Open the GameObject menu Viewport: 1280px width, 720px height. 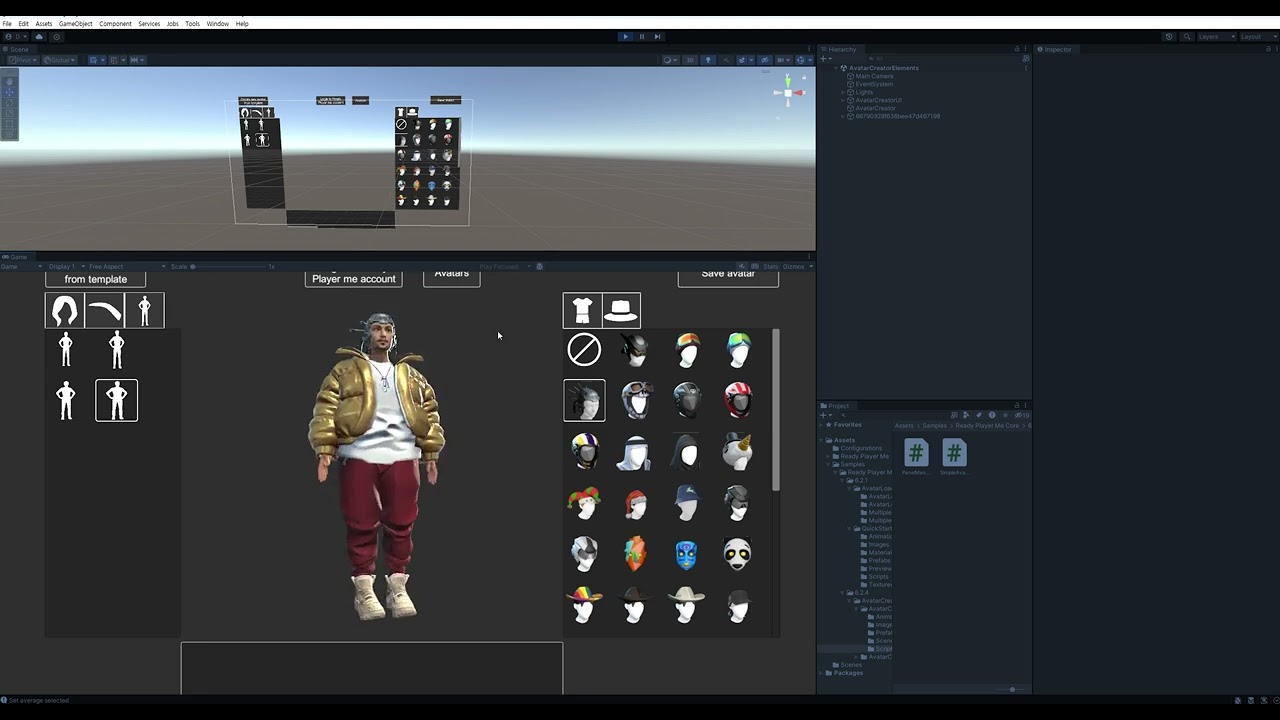pos(76,23)
